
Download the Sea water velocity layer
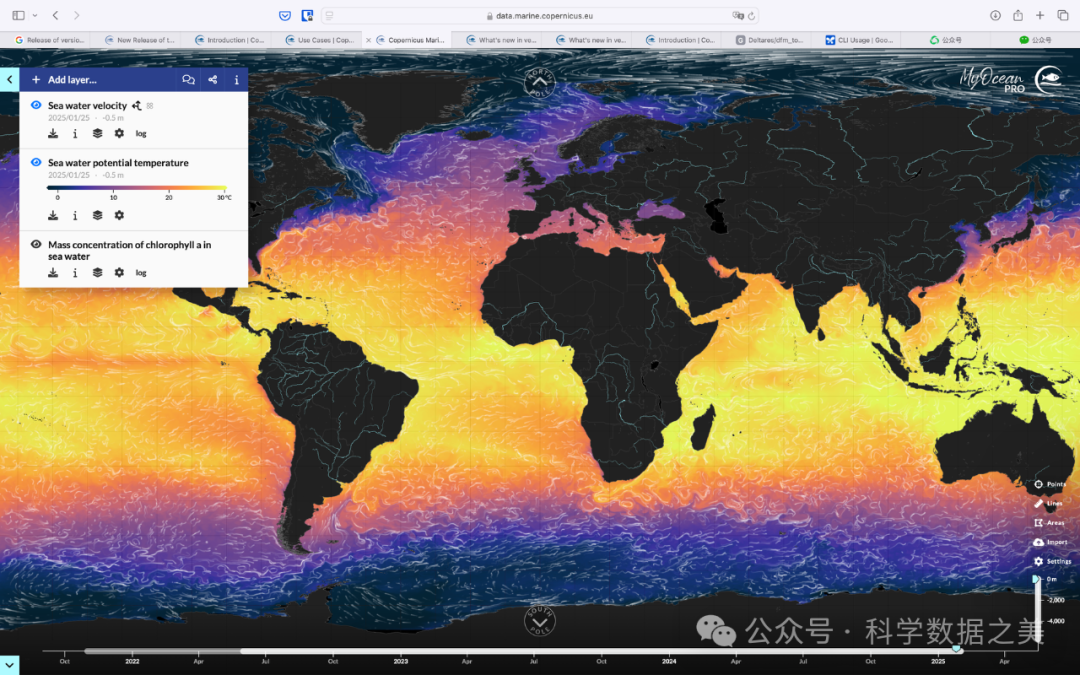[53, 133]
